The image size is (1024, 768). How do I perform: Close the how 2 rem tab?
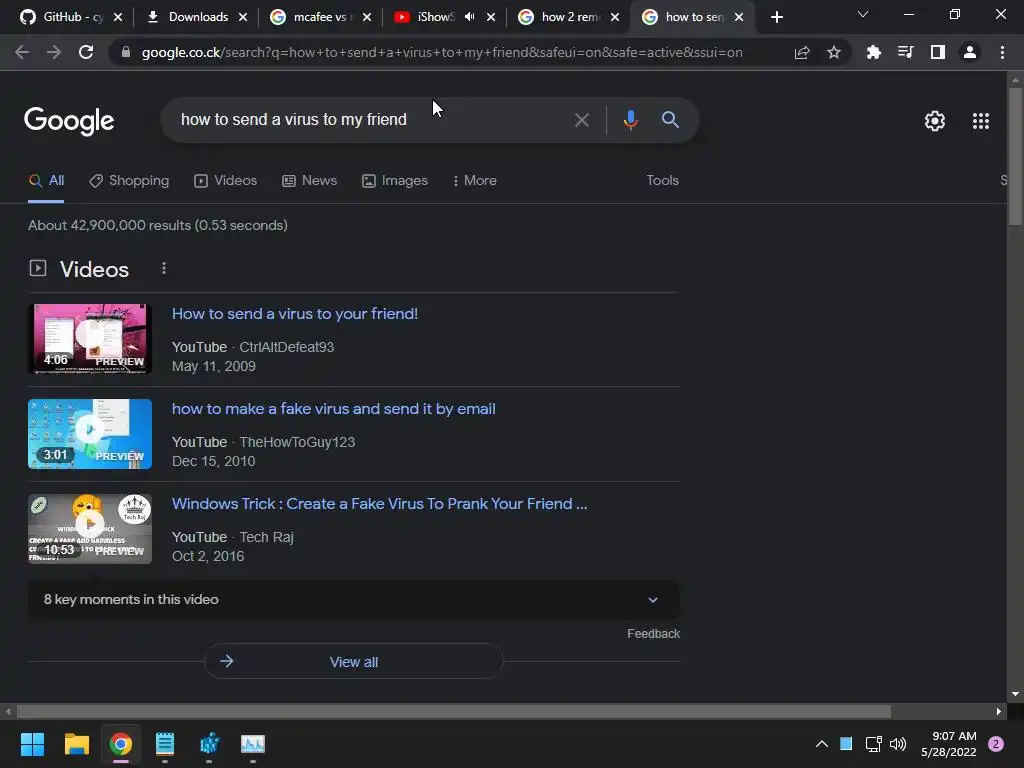coord(615,17)
